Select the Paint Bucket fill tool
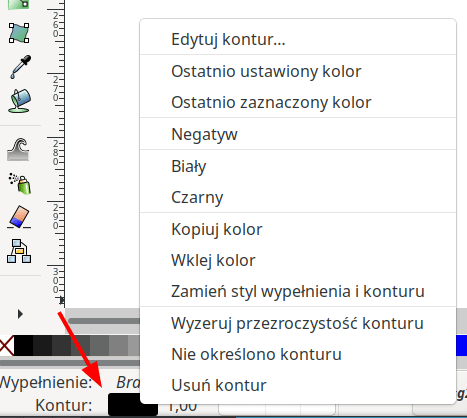The height and width of the screenshot is (418, 467). pyautogui.click(x=20, y=101)
